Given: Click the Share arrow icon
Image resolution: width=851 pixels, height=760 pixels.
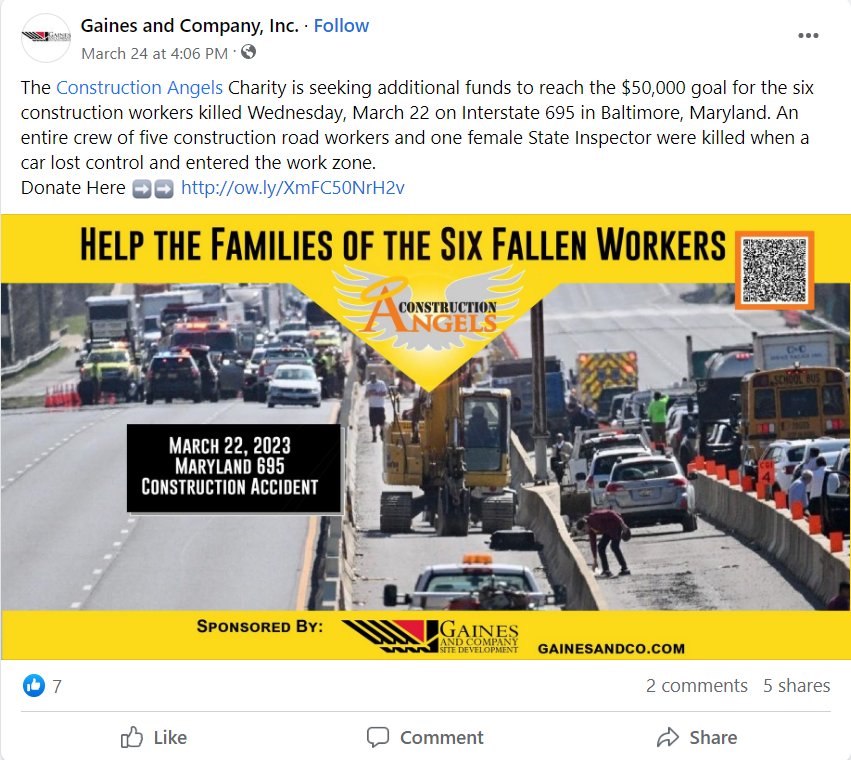Looking at the screenshot, I should pos(668,737).
